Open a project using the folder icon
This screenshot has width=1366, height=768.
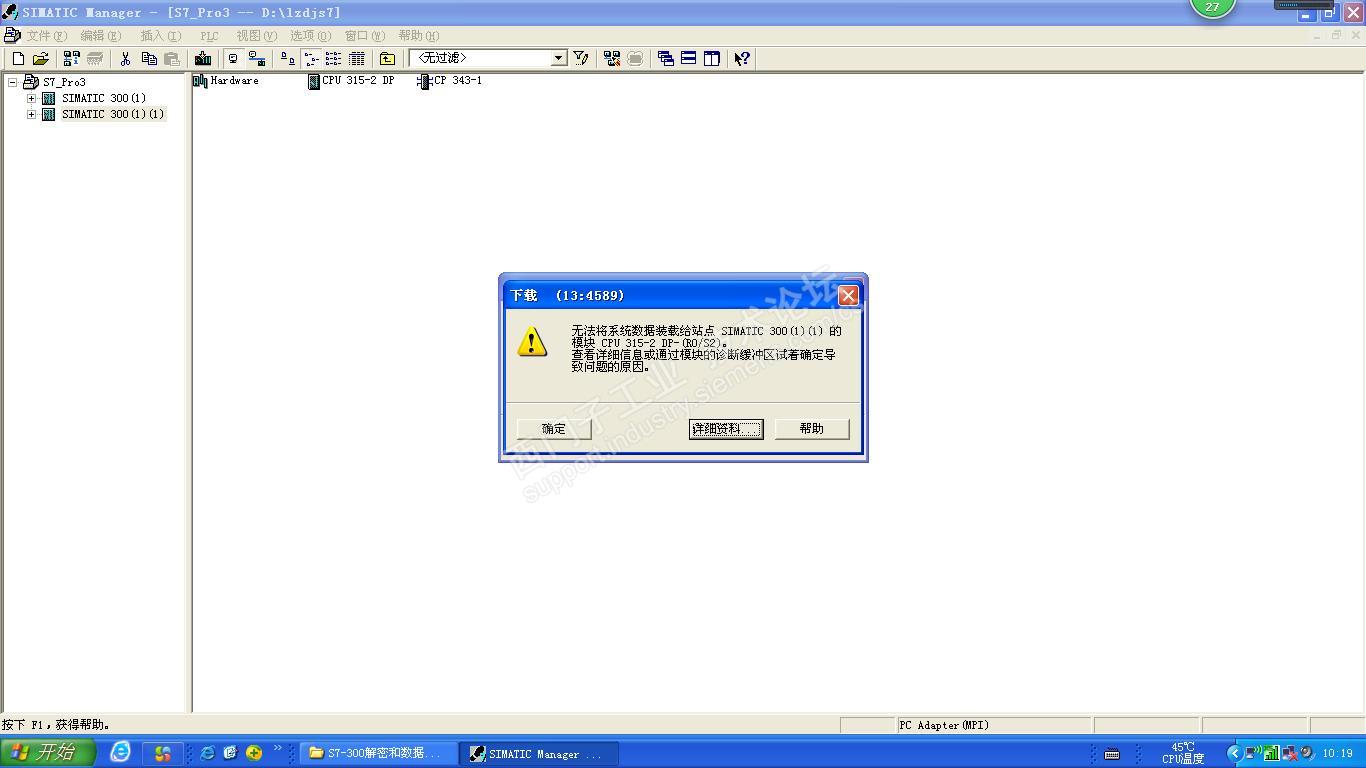pos(40,59)
